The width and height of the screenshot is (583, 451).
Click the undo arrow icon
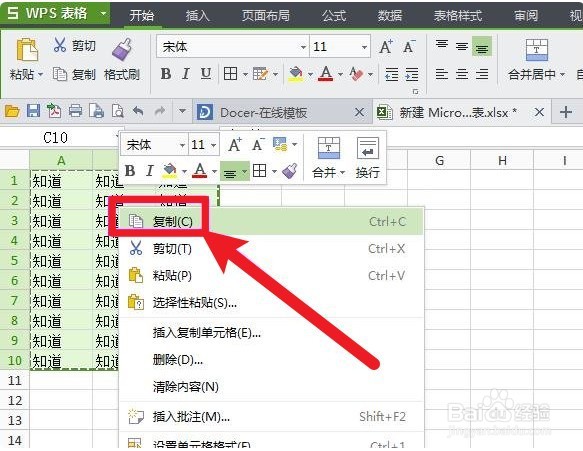pyautogui.click(x=138, y=111)
